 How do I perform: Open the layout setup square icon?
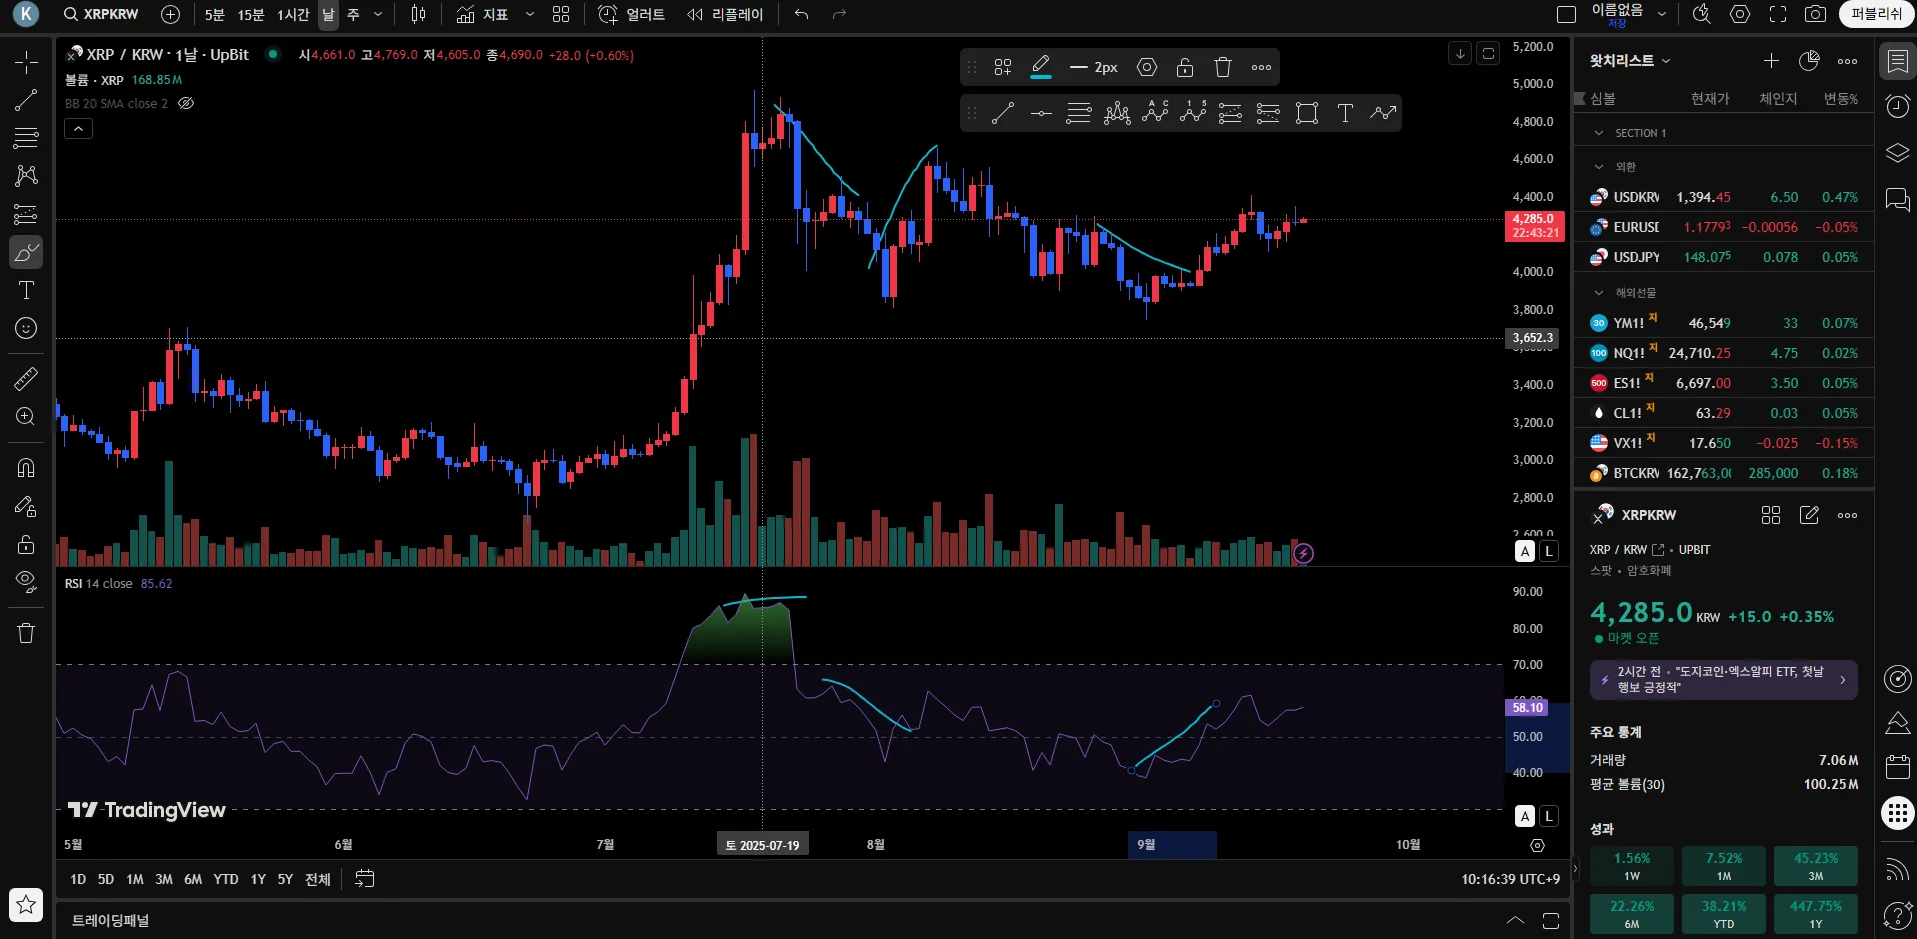pyautogui.click(x=1566, y=14)
